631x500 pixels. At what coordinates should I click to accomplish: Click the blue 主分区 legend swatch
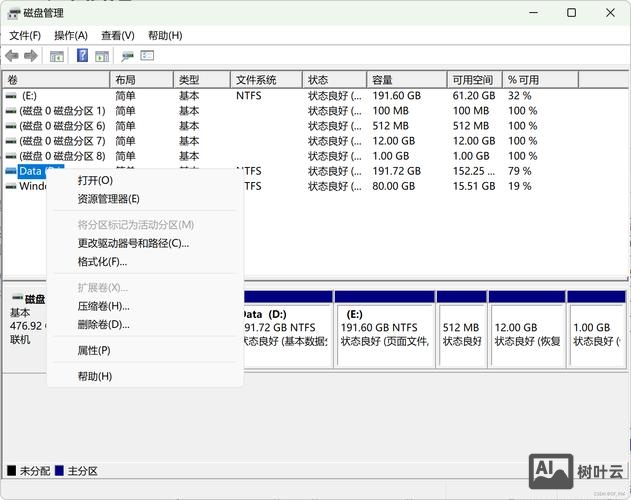click(x=59, y=470)
